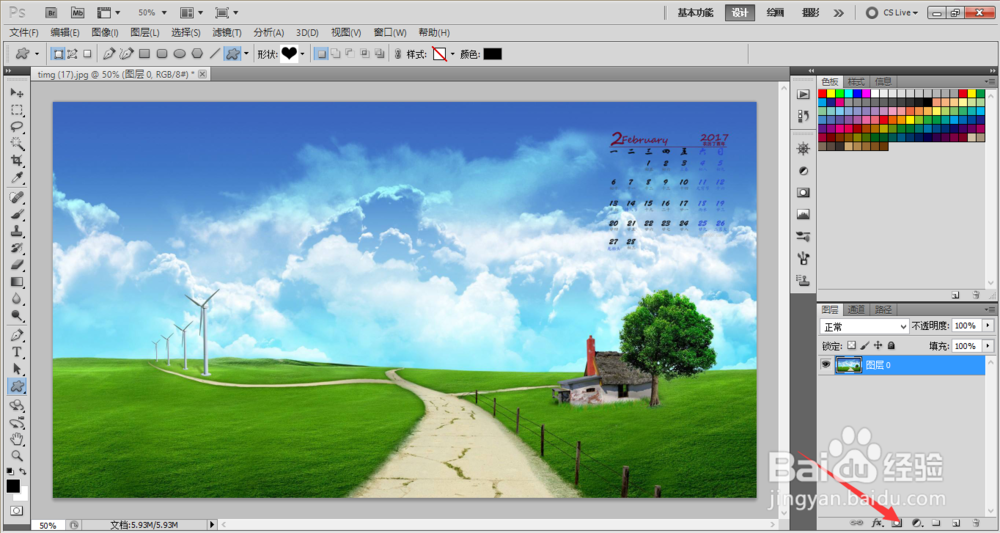This screenshot has height=533, width=1000.
Task: Select the Dodge tool
Action: click(17, 316)
